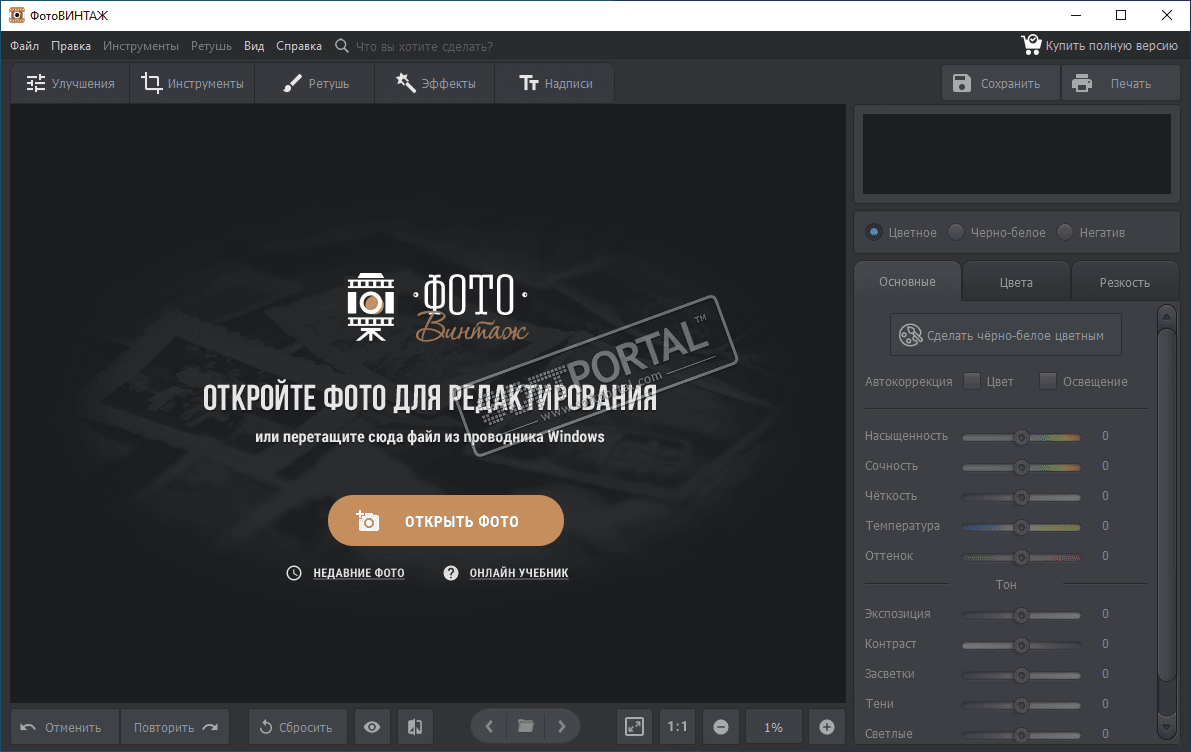Image resolution: width=1191 pixels, height=752 pixels.
Task: Select the Негатив radio option
Action: (1065, 232)
